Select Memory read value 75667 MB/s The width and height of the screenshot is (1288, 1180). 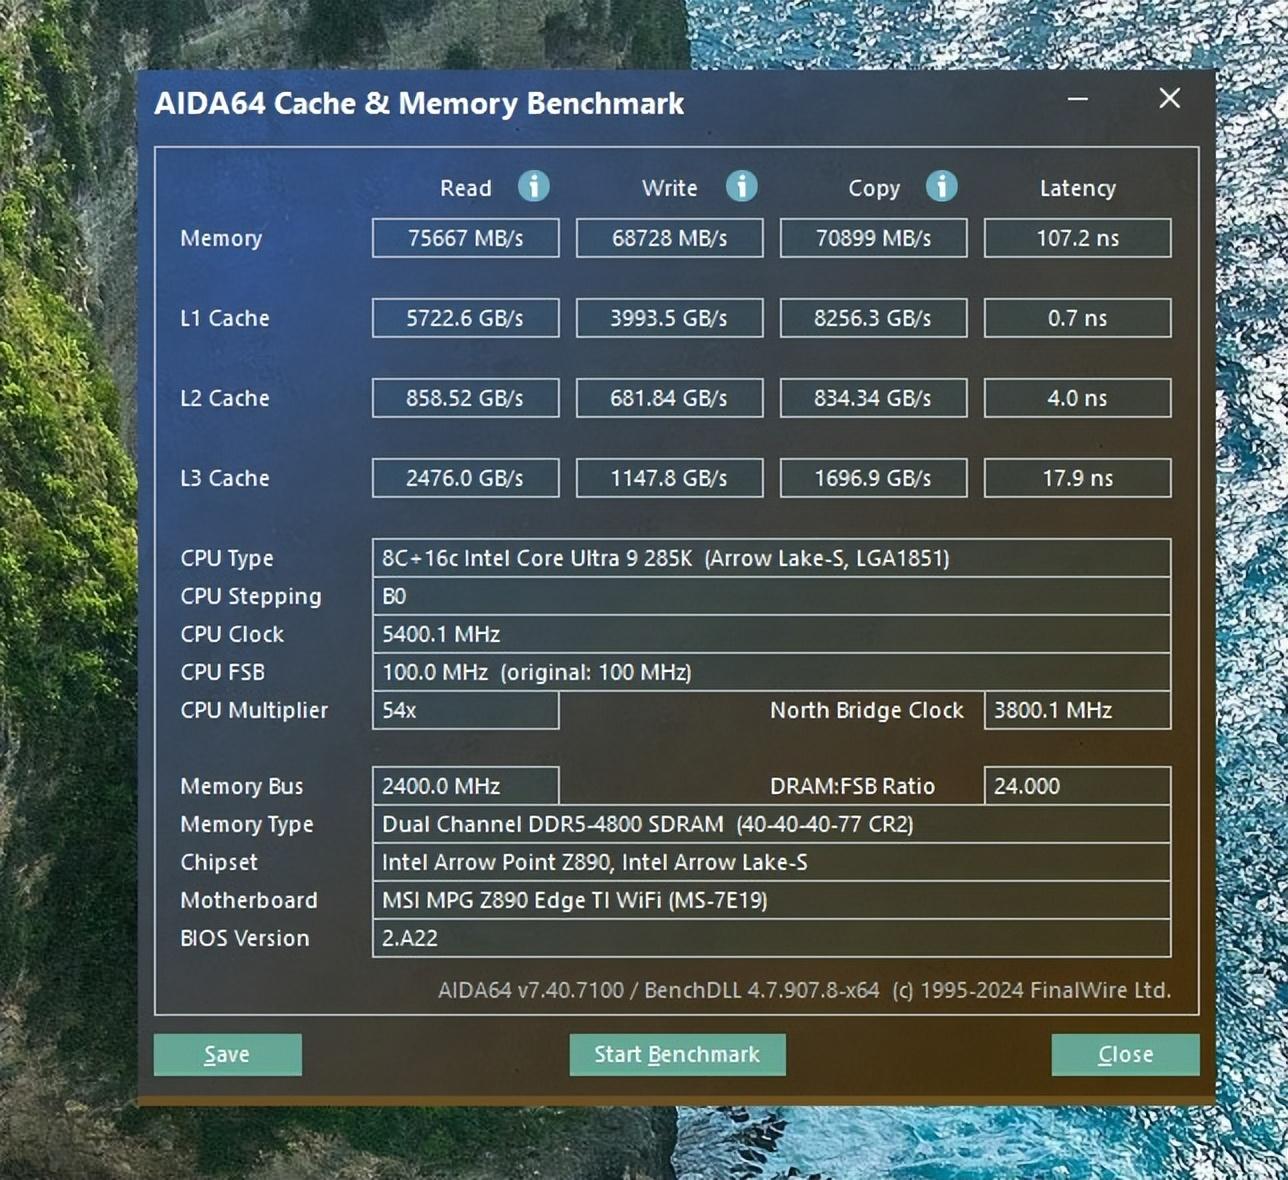(x=466, y=238)
